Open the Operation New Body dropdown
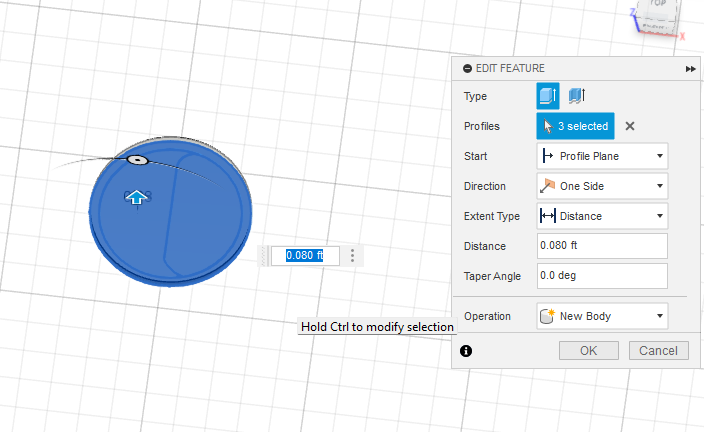The height and width of the screenshot is (432, 704). 602,316
